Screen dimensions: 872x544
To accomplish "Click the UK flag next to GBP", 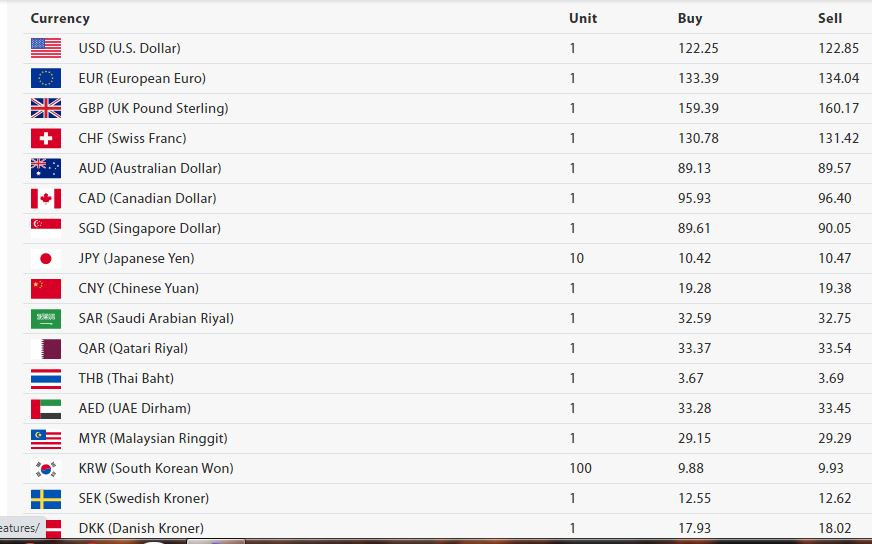I will (x=46, y=108).
